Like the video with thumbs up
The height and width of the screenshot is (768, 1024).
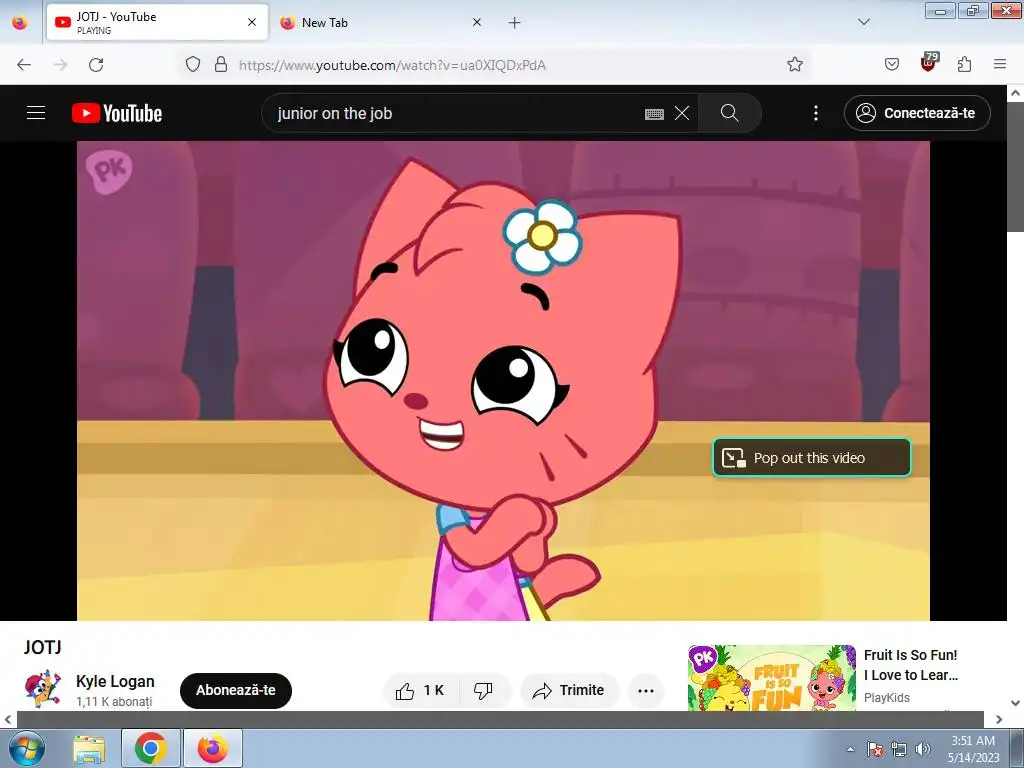420,690
